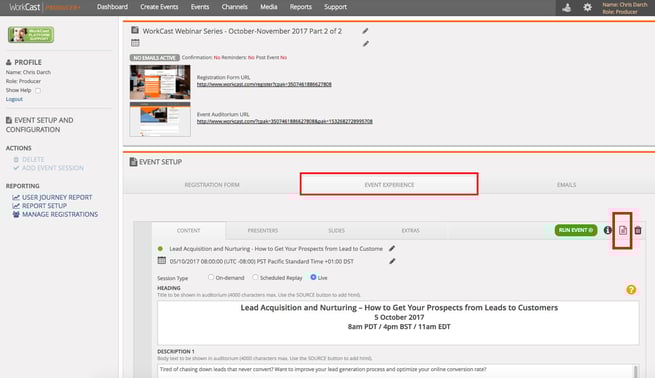Open the Create Events menu

click(x=159, y=7)
